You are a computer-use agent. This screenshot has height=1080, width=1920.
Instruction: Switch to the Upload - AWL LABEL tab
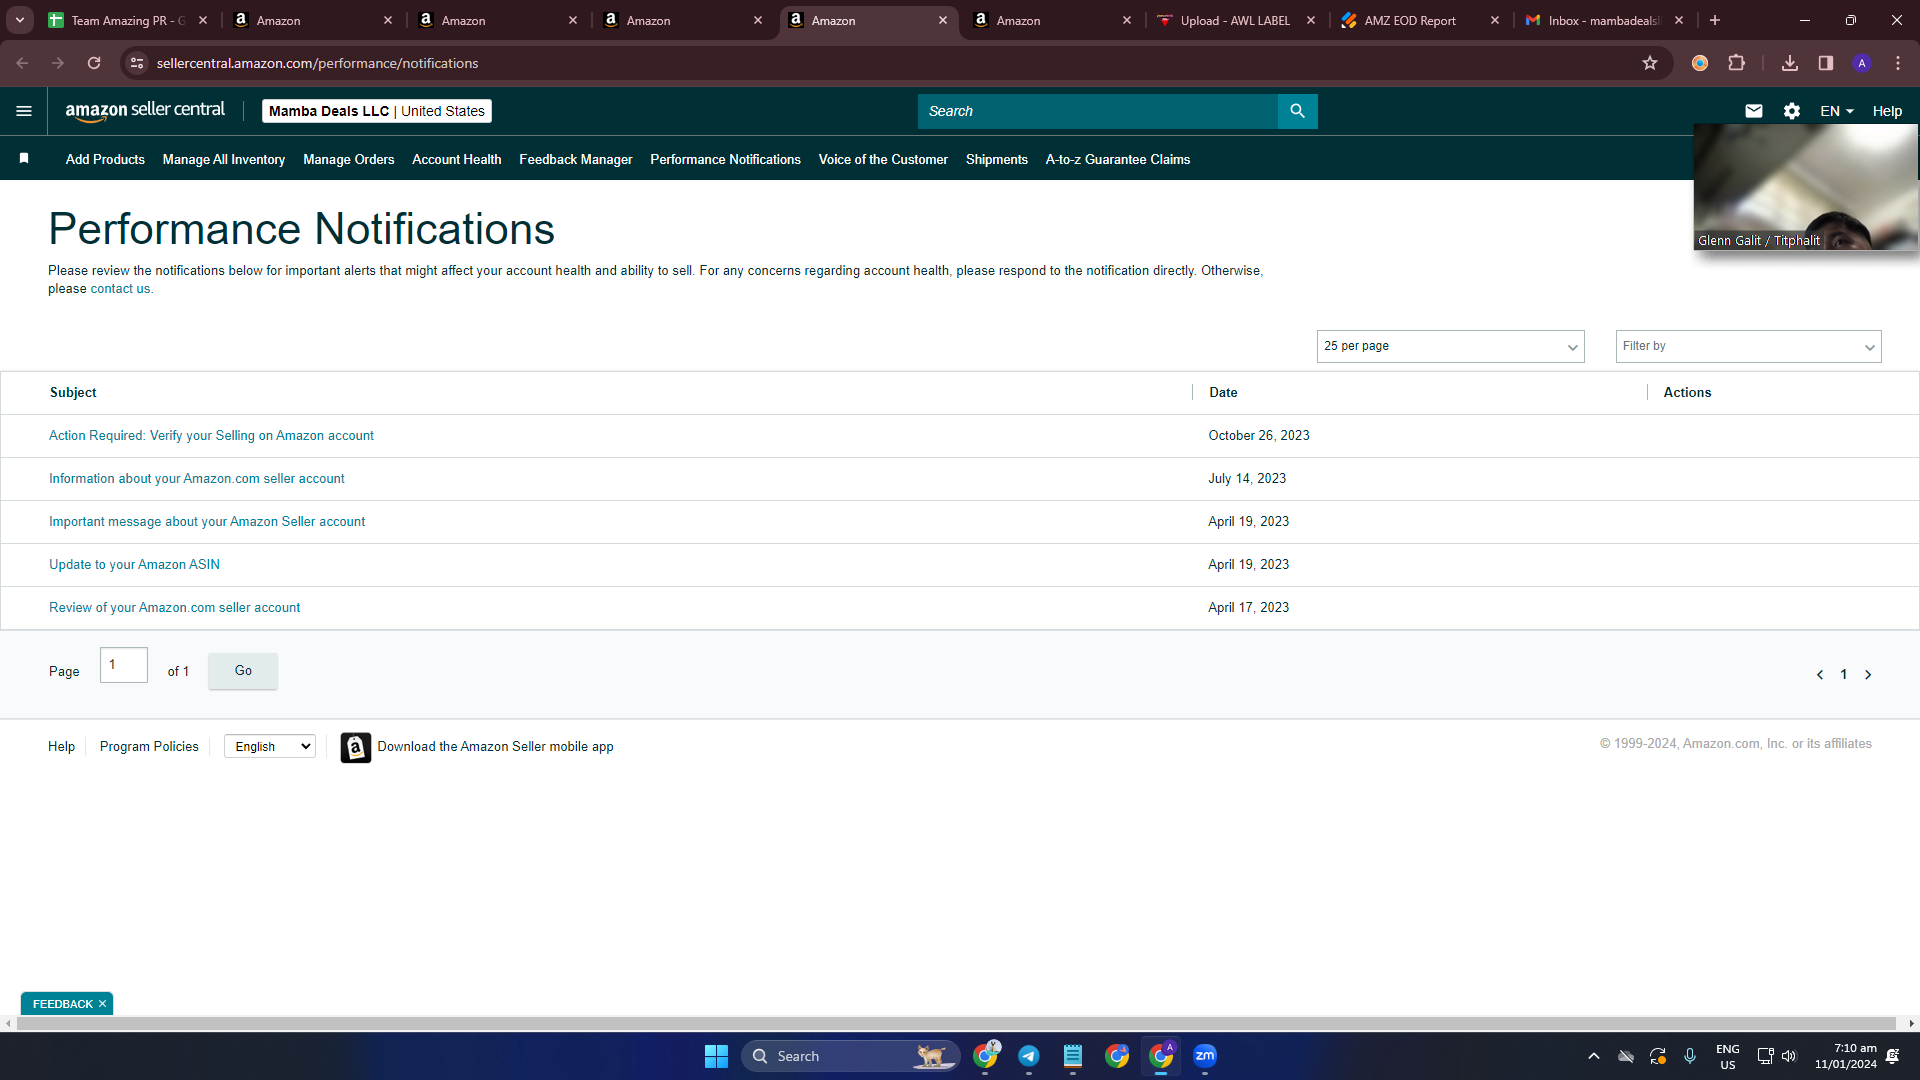click(1237, 20)
